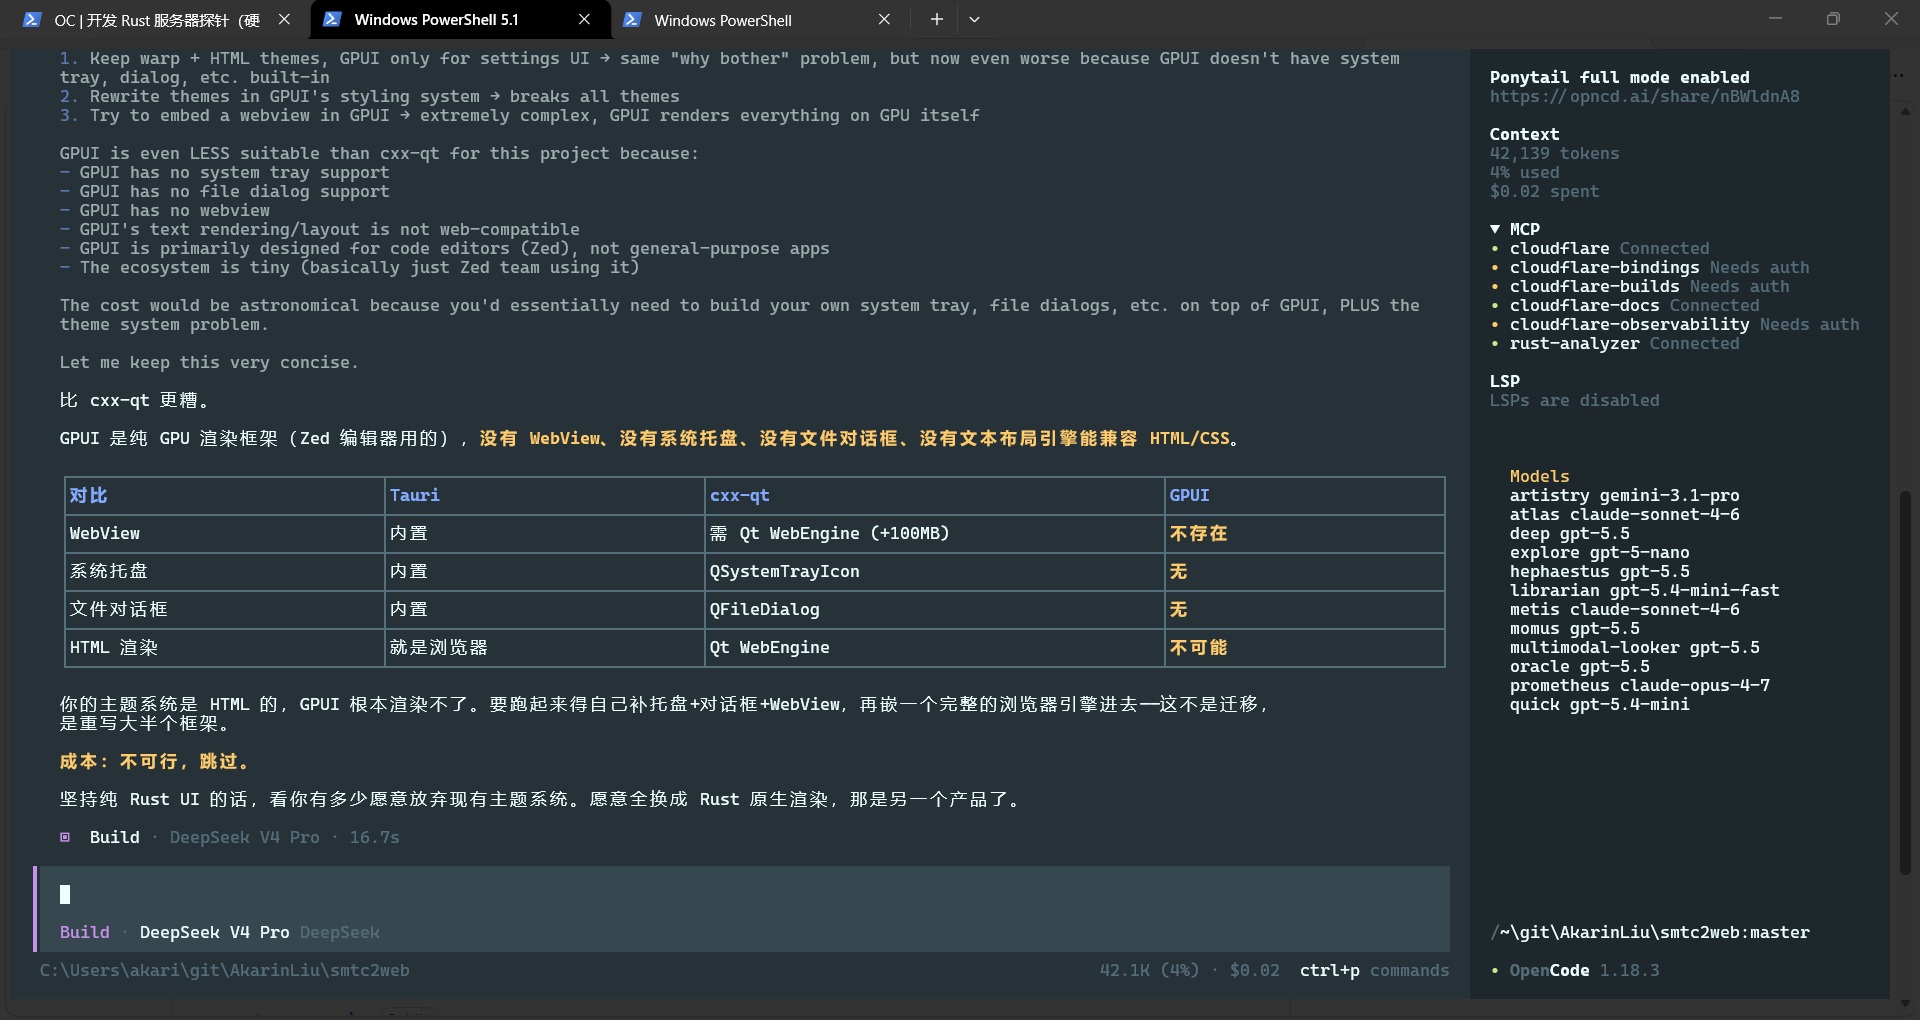The width and height of the screenshot is (1920, 1020).
Task: Select deep gpt-5.5 model
Action: point(1569,534)
